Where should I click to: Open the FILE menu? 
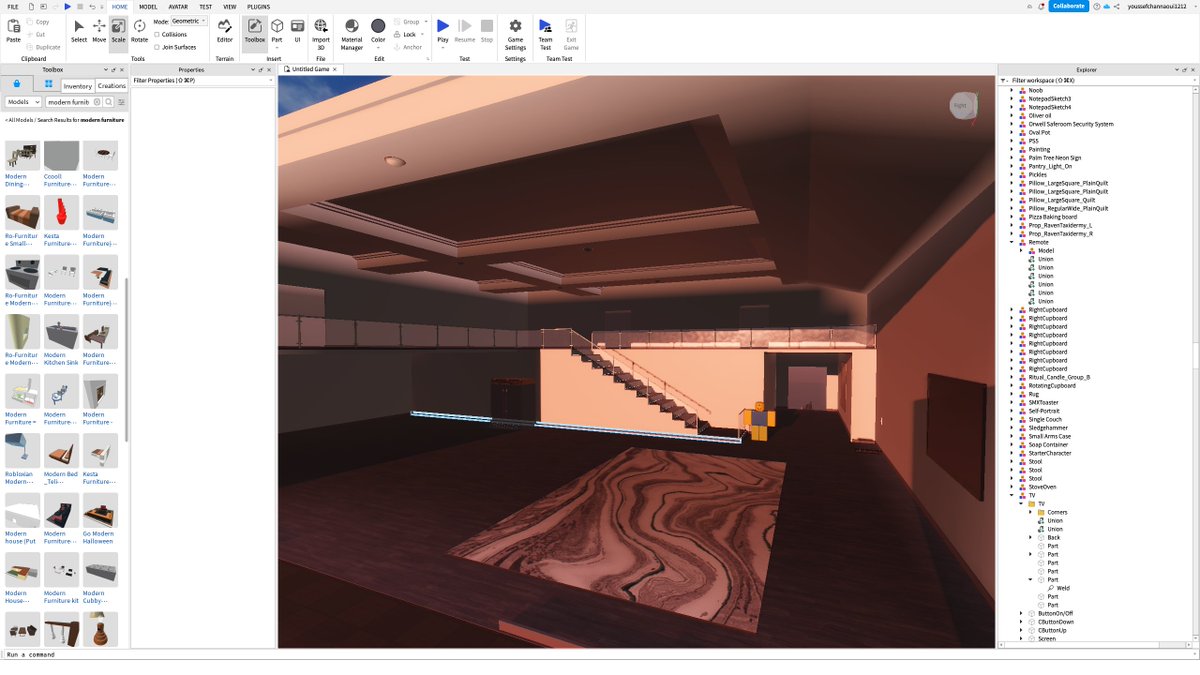point(13,6)
